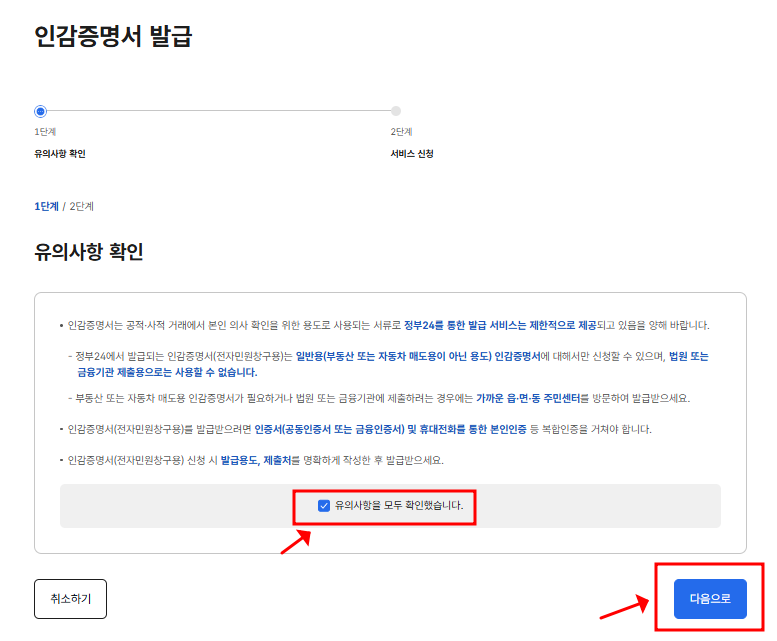The image size is (777, 641).
Task: Click the highlighted 금융기관 제출용으로는 사용할 수 없습니다 text
Action: 167,372
